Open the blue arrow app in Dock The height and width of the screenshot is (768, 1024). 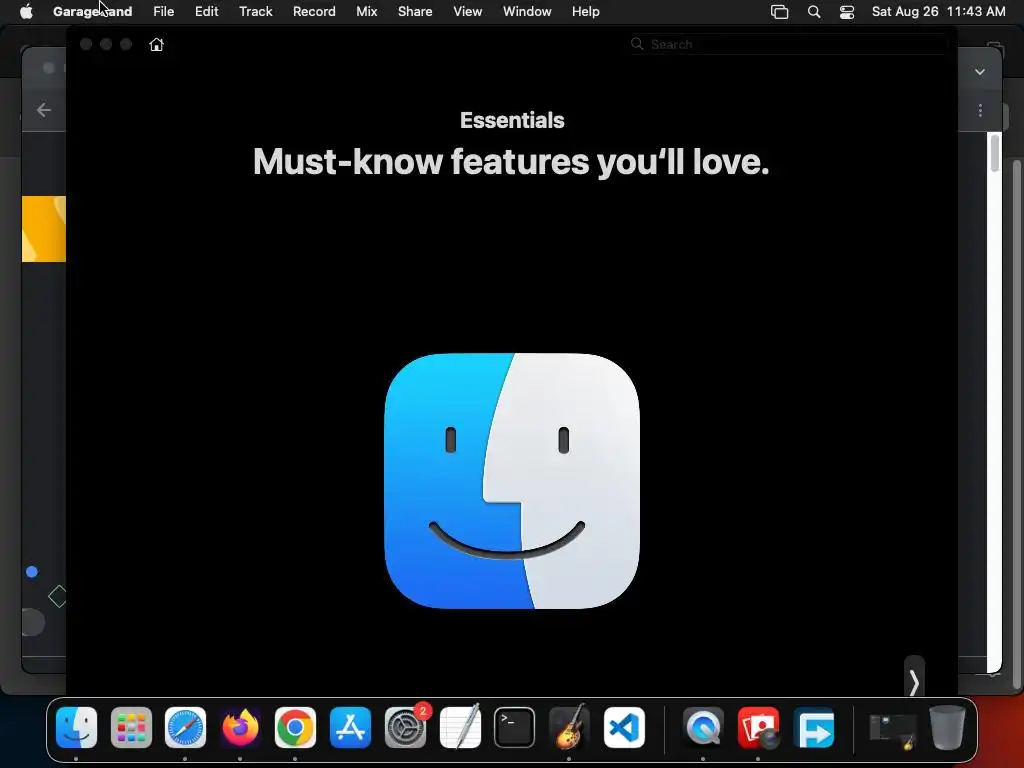coord(814,727)
